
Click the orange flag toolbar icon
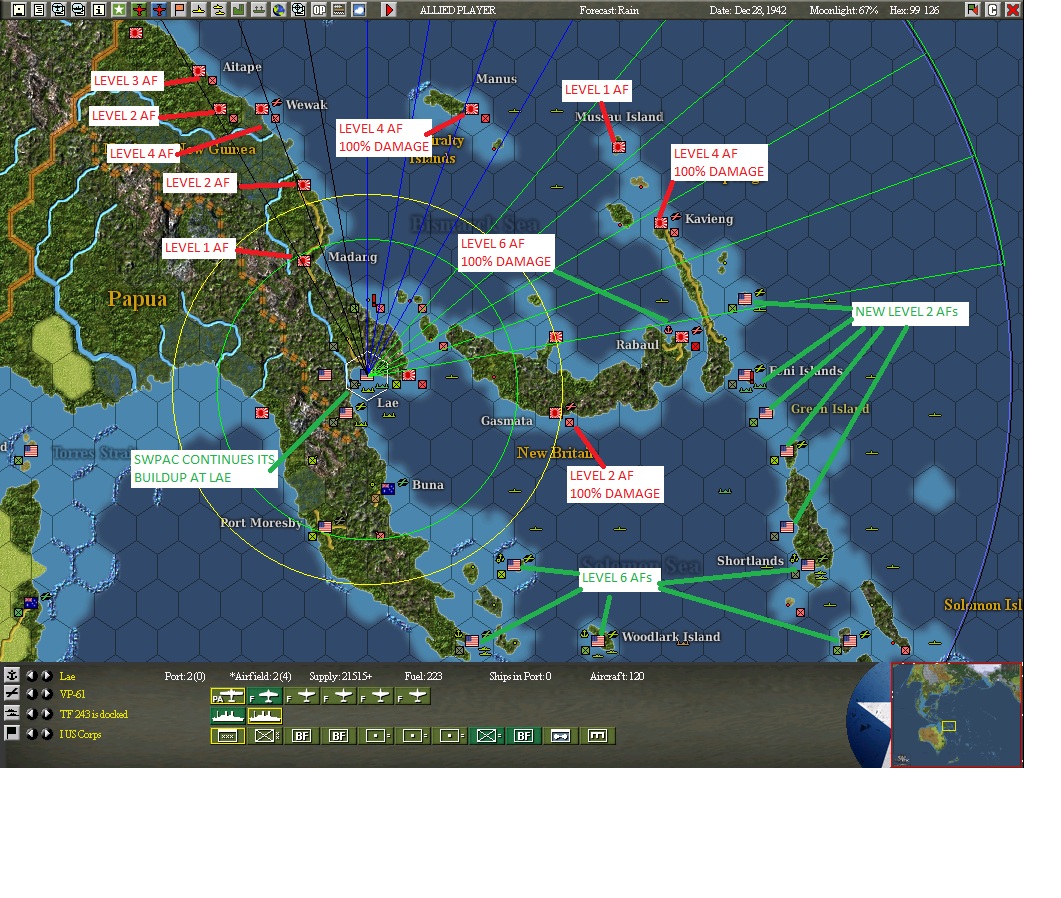pos(179,9)
